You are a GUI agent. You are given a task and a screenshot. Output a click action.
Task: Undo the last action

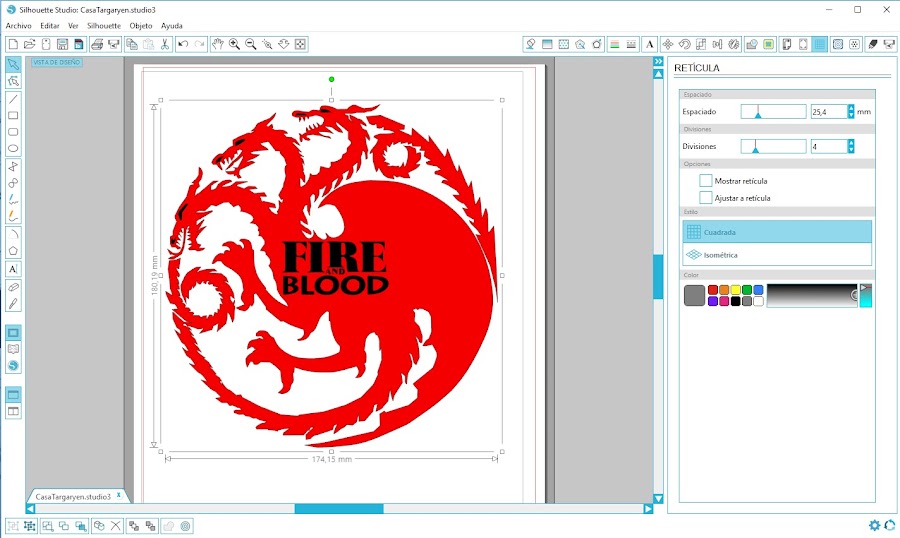(183, 44)
